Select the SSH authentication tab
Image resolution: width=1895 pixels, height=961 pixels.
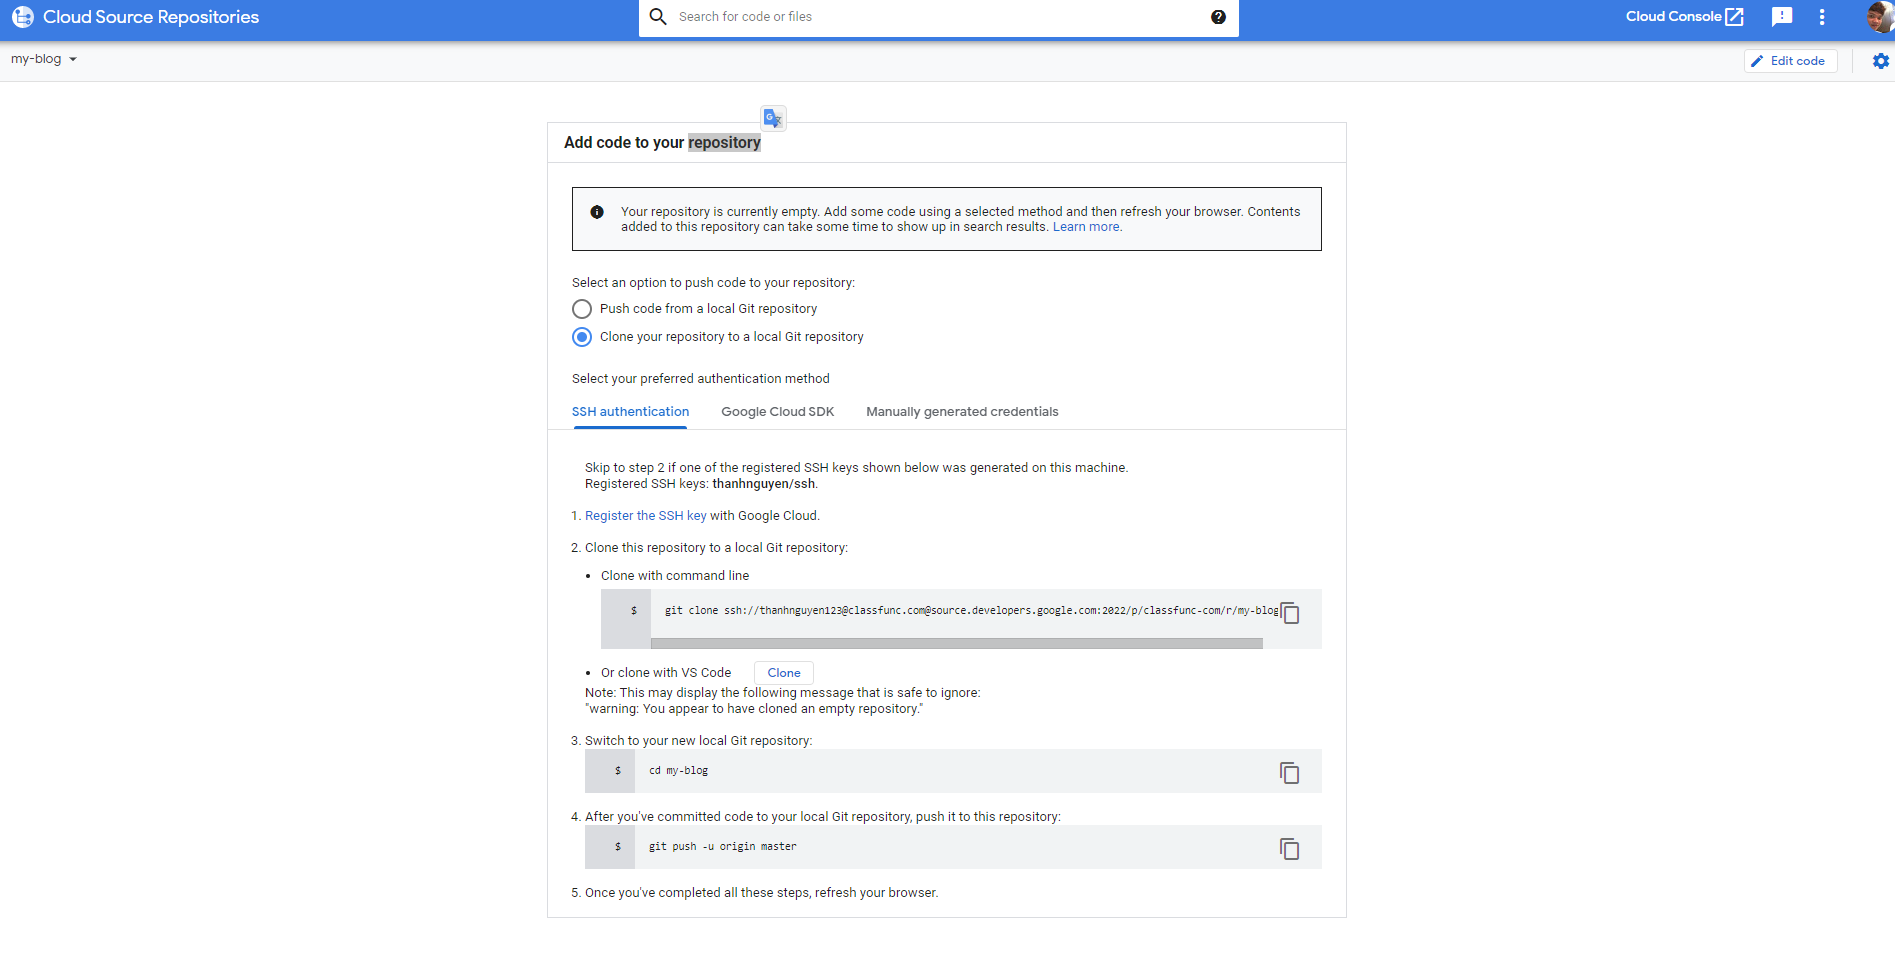pos(630,412)
